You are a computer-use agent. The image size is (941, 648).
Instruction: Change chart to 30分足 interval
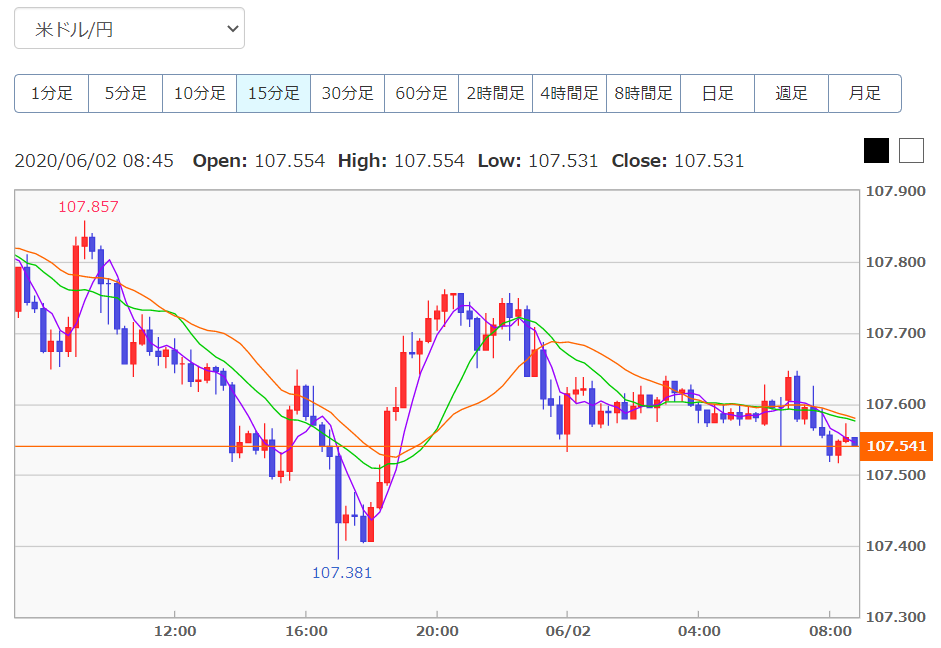pos(347,94)
